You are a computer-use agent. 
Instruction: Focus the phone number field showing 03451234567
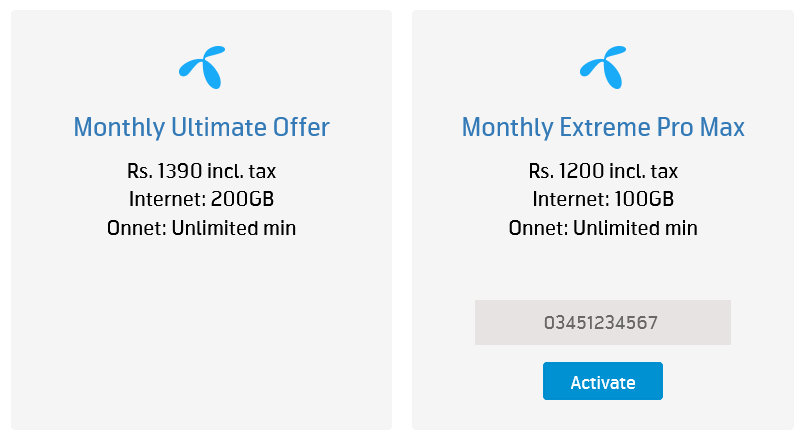(602, 323)
